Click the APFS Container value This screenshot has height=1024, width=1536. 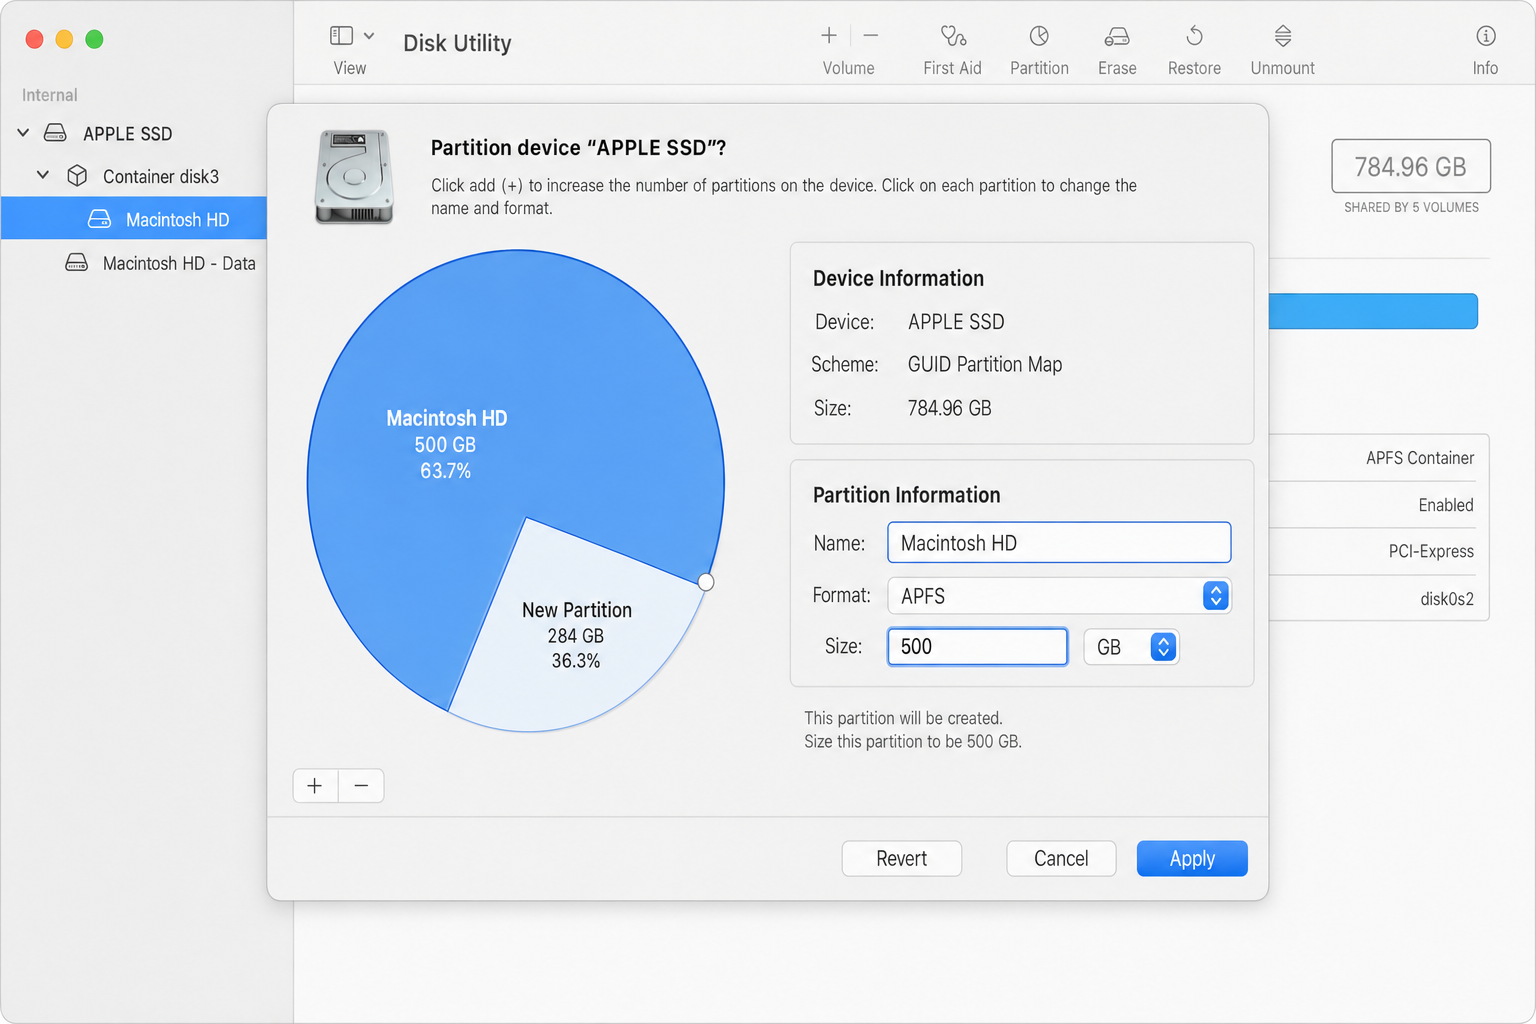pos(1420,458)
